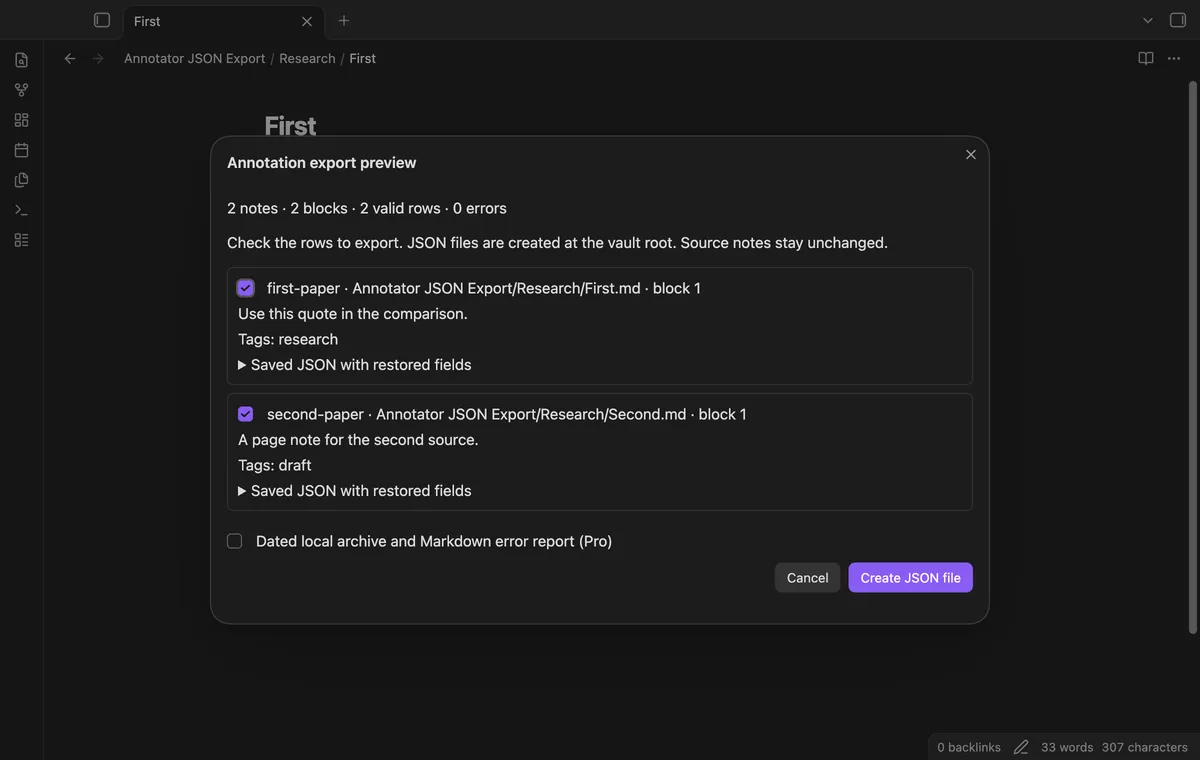Click the bottom ribbon list icon
The image size is (1200, 760).
[x=21, y=240]
